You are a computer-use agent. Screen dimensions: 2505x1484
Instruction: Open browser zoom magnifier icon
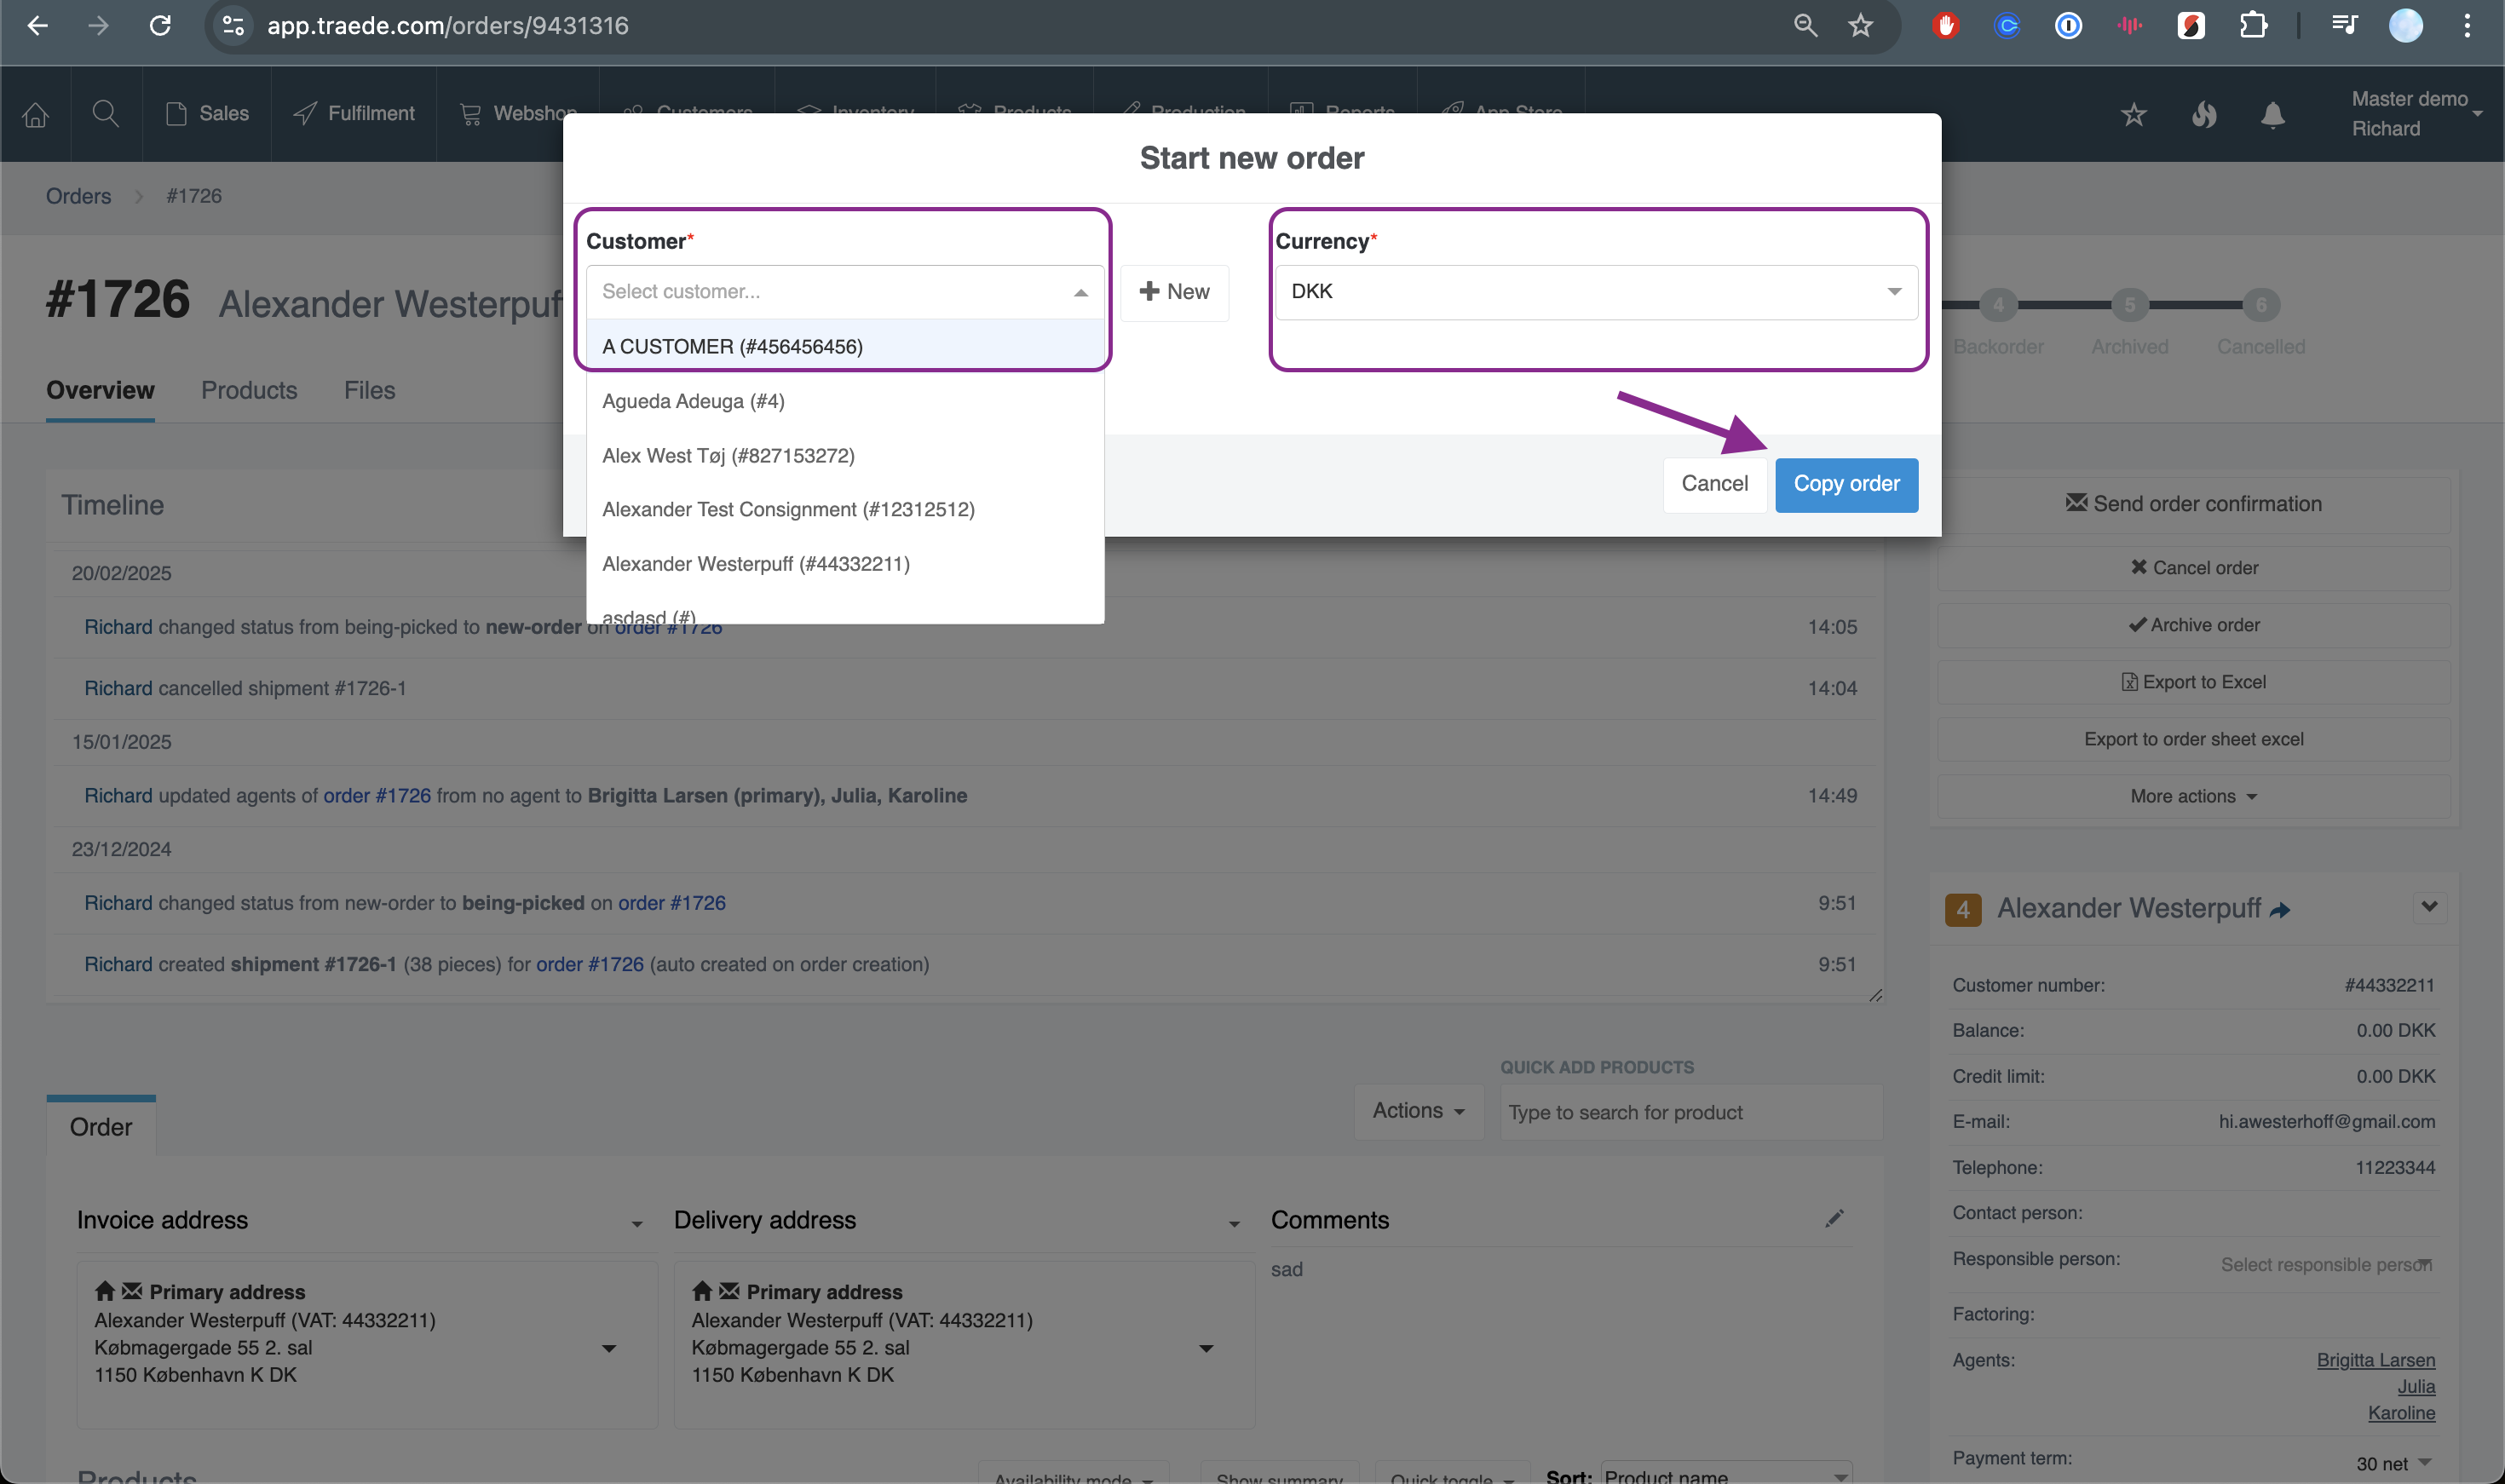click(x=1805, y=26)
